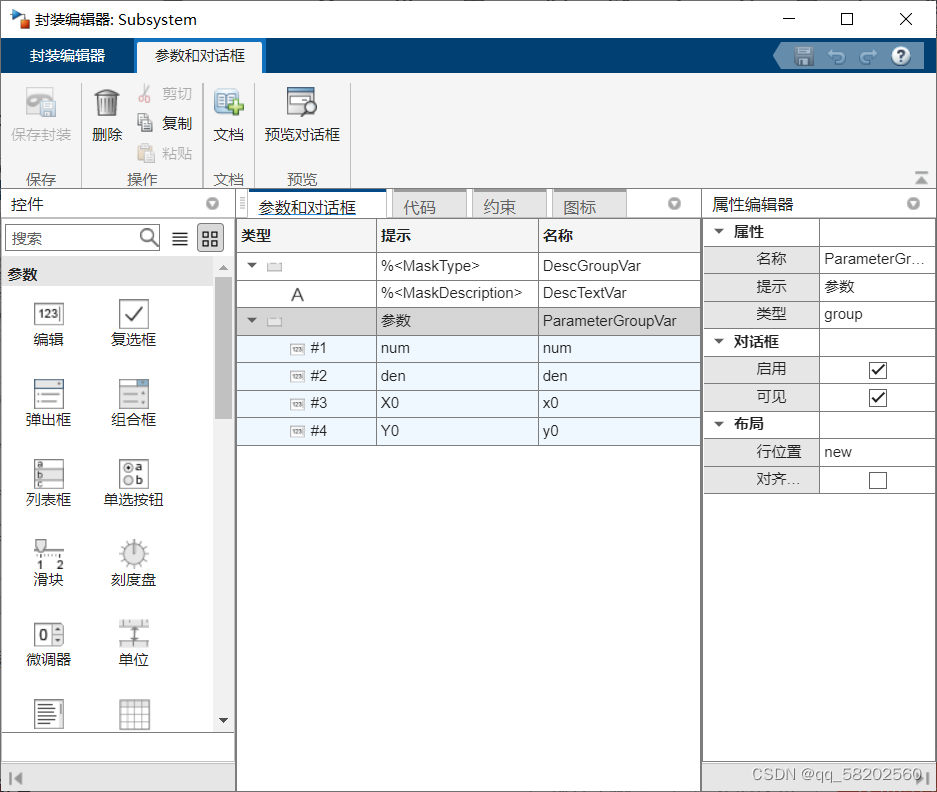The height and width of the screenshot is (792, 937).
Task: Select the 参数和对话框 document tab
Action: [x=317, y=206]
